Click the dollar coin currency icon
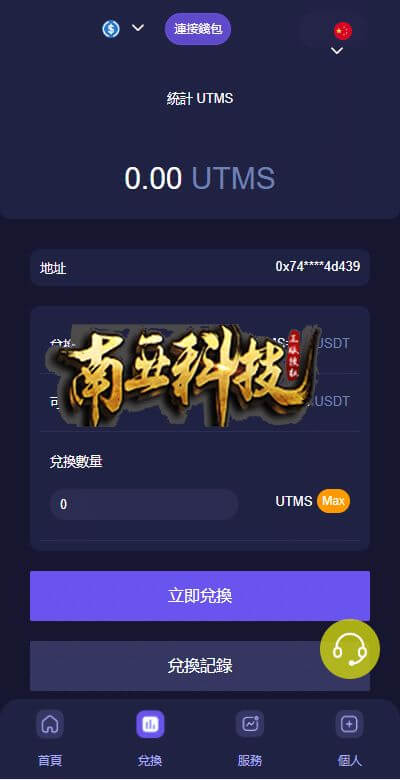Image resolution: width=400 pixels, height=780 pixels. point(111,29)
